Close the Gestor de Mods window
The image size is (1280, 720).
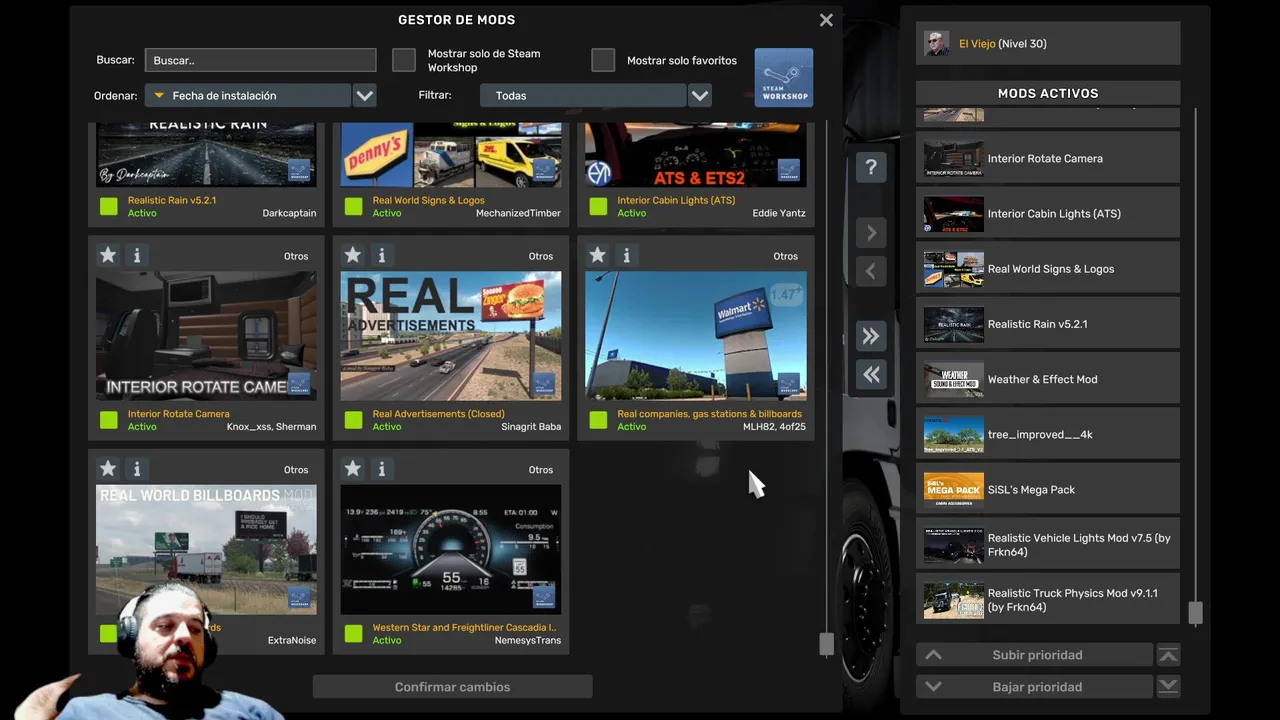(x=826, y=20)
